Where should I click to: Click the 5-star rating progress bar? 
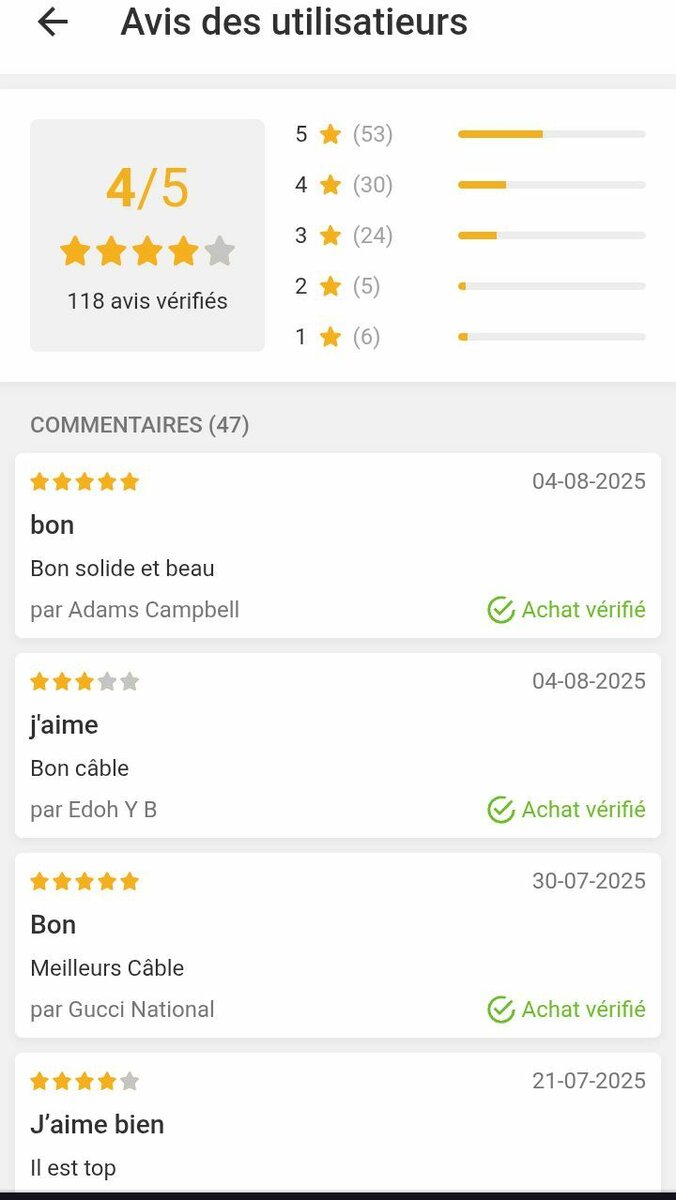[551, 133]
